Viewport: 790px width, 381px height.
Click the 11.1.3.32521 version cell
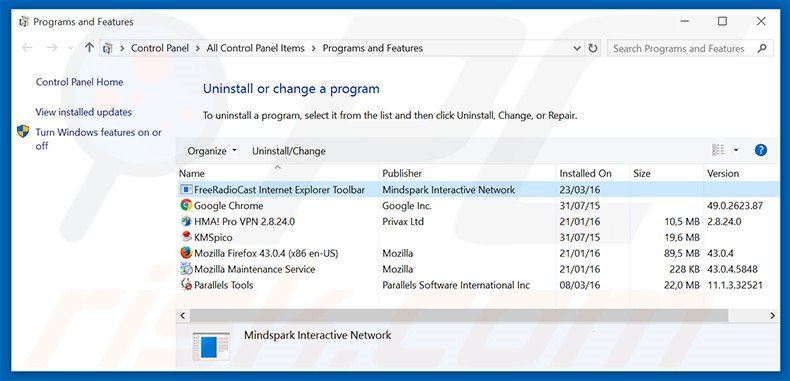point(735,285)
